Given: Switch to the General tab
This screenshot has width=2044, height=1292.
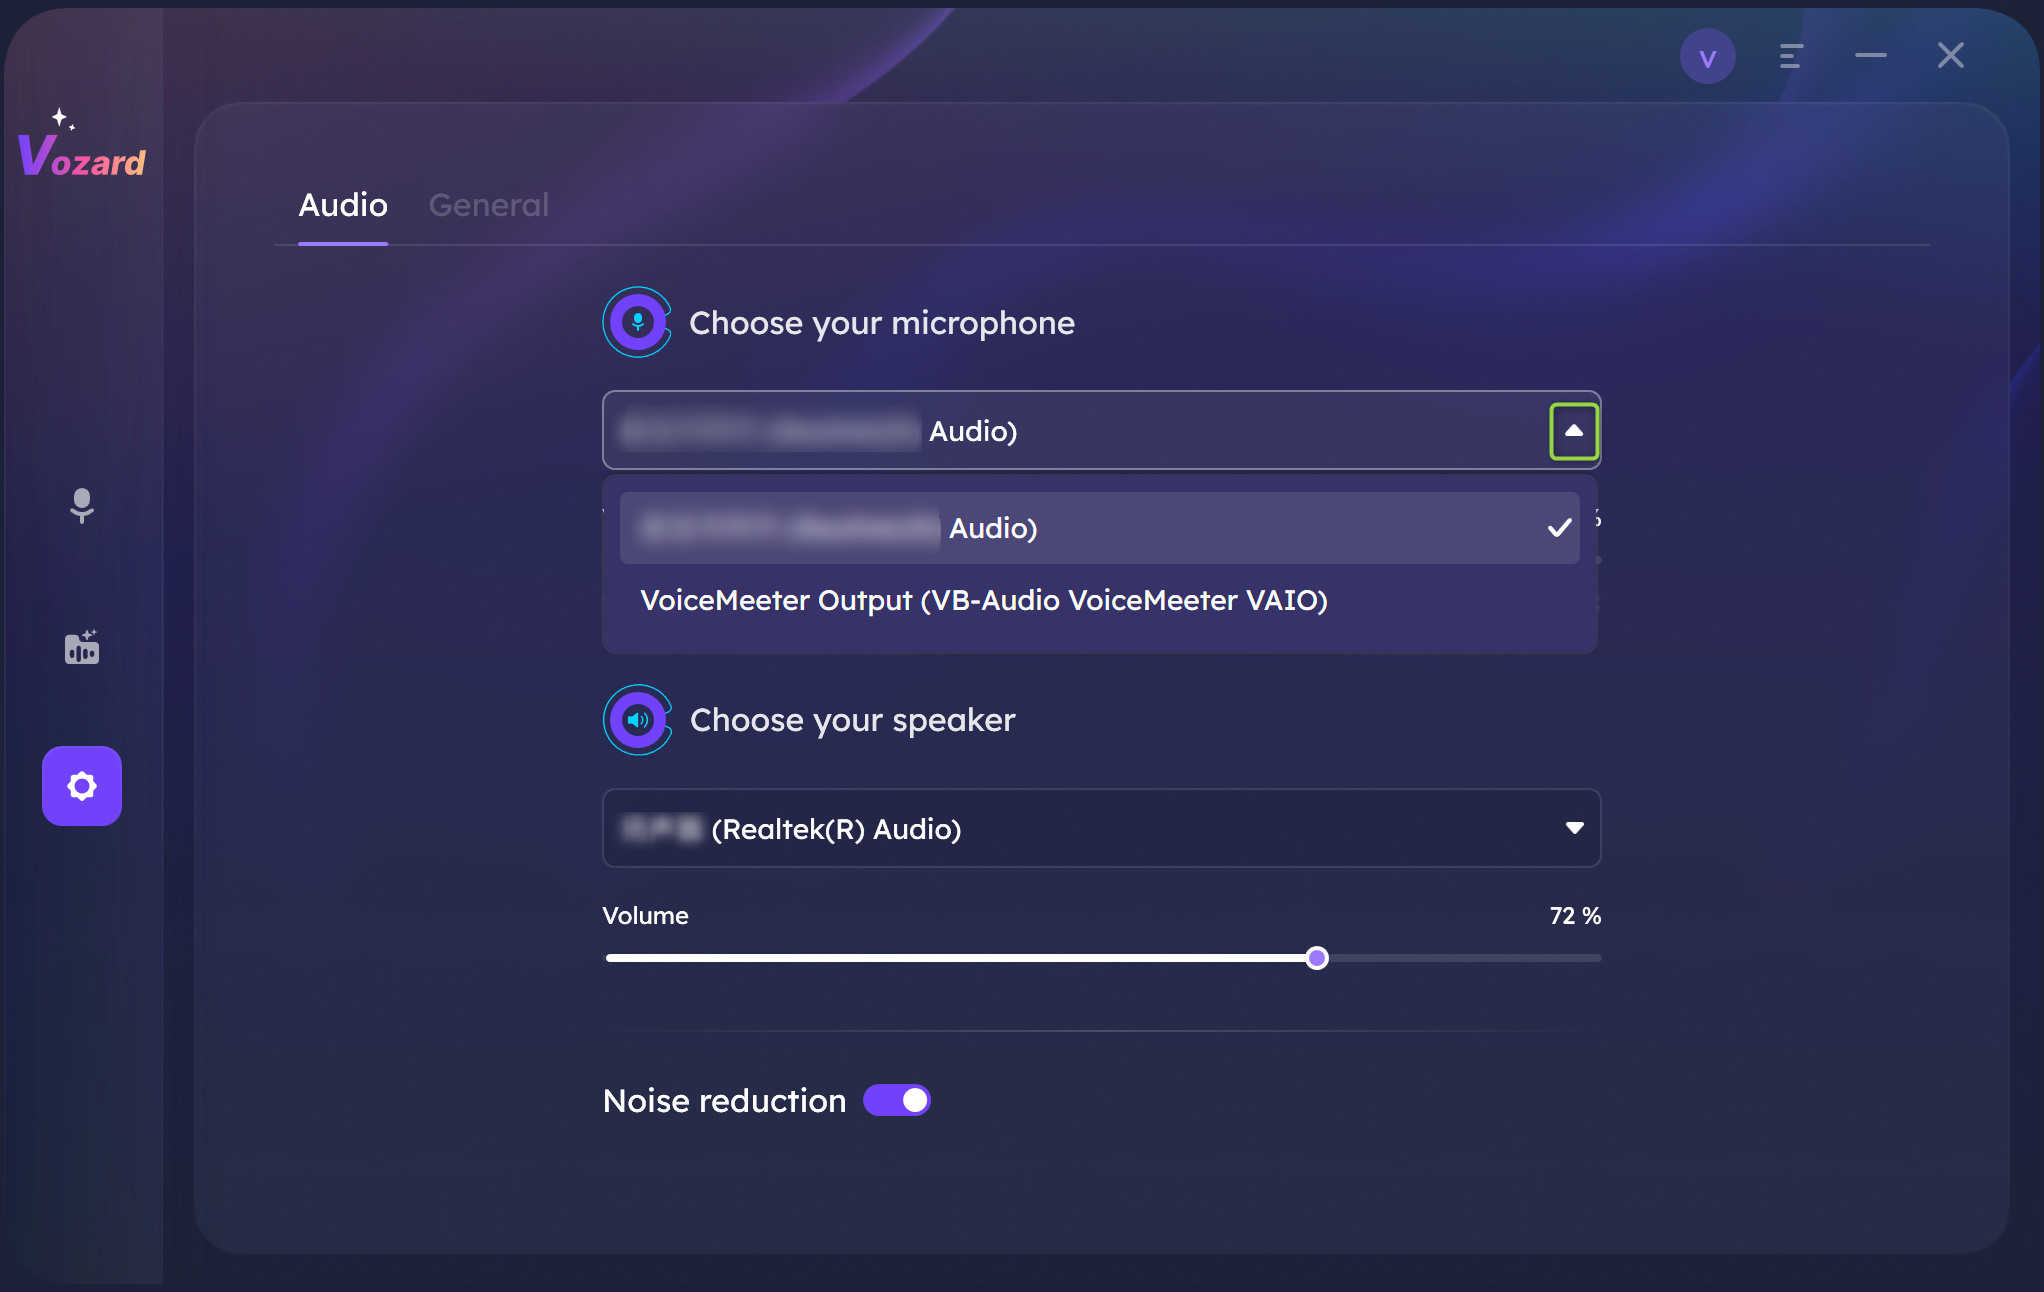Looking at the screenshot, I should (x=488, y=205).
